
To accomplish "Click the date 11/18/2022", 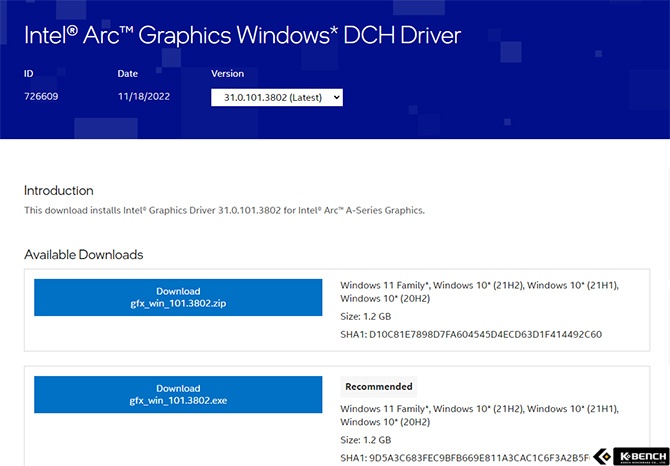I will [x=144, y=97].
